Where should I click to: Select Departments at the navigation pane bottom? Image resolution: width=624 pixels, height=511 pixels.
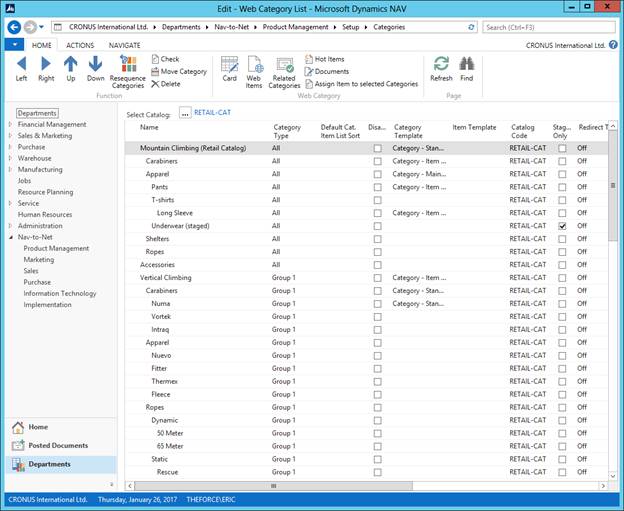tap(60, 464)
